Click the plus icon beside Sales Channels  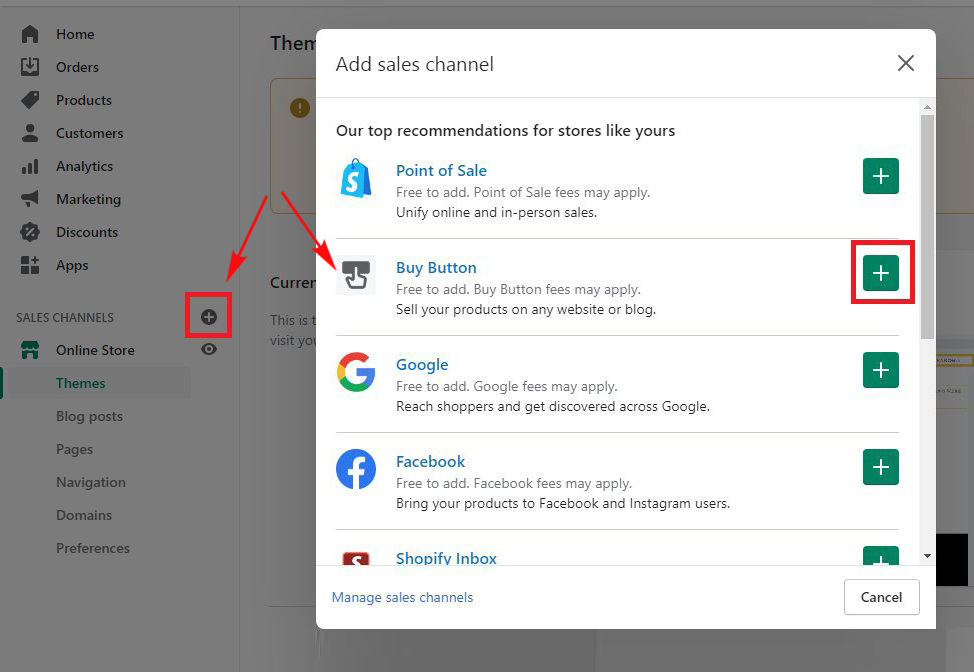pyautogui.click(x=209, y=317)
